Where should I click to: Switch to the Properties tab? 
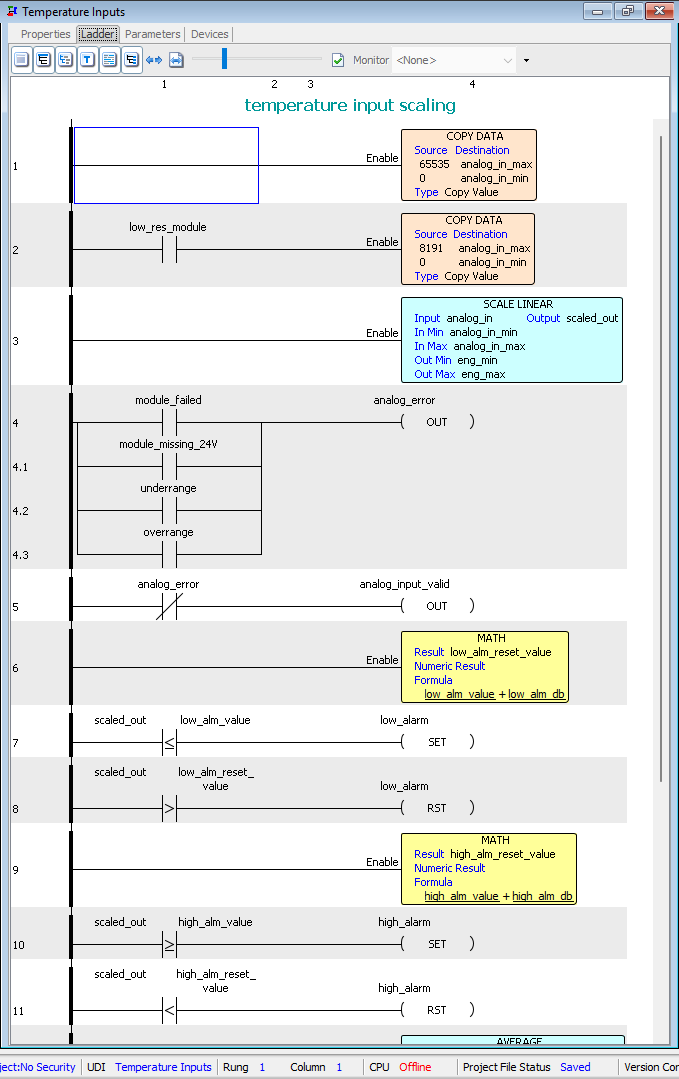(46, 34)
